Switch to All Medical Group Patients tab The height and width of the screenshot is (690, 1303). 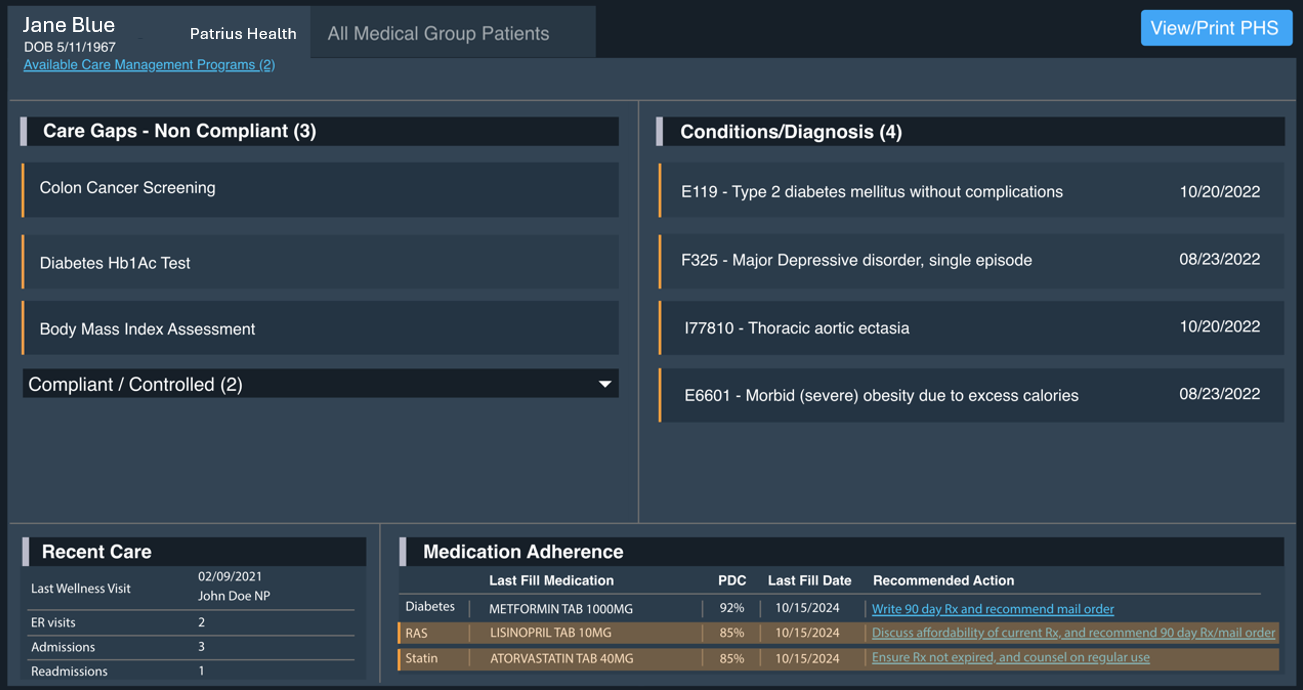(x=438, y=34)
